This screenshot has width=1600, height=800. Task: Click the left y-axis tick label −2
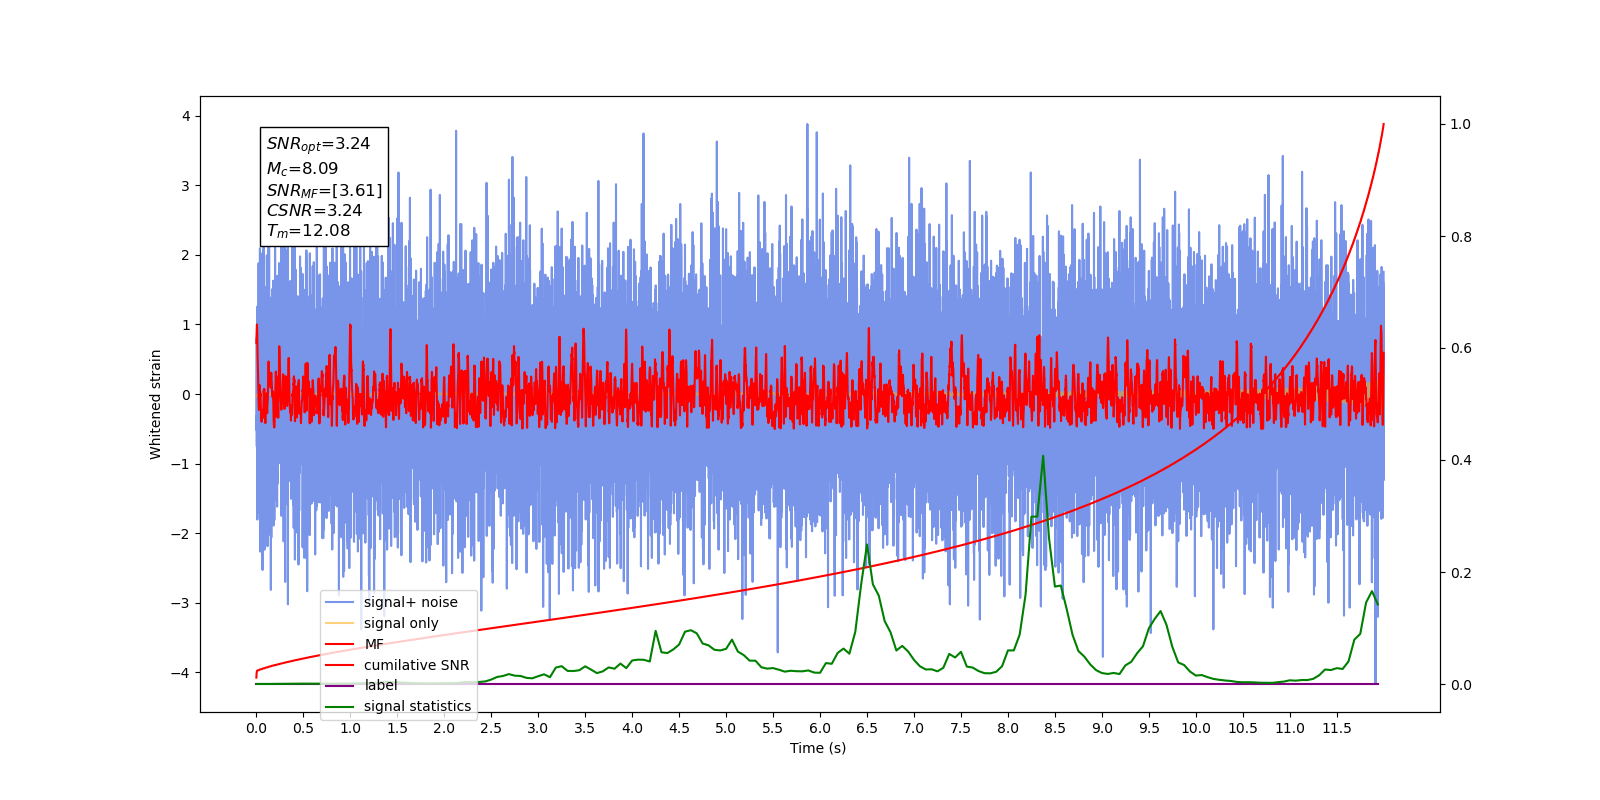pyautogui.click(x=182, y=533)
